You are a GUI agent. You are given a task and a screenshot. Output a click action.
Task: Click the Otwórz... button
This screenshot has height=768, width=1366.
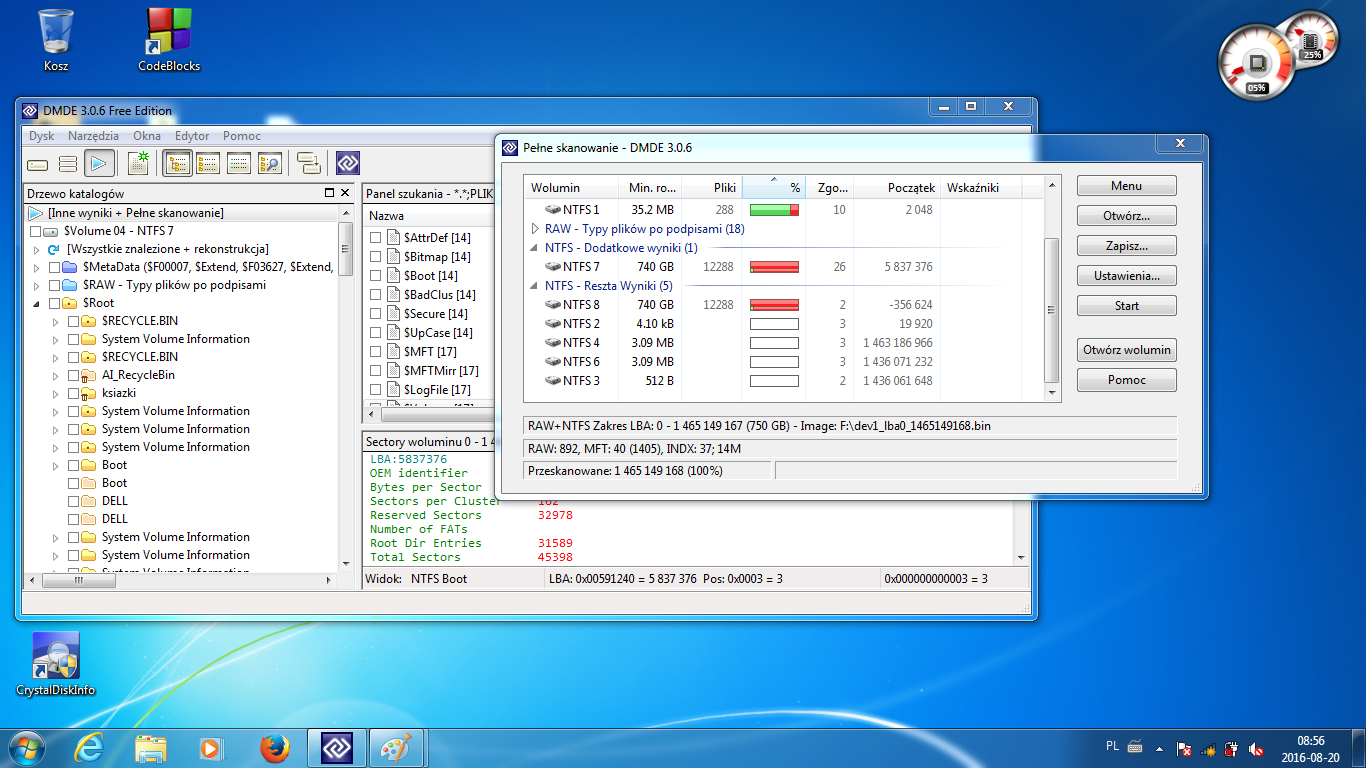(x=1127, y=216)
